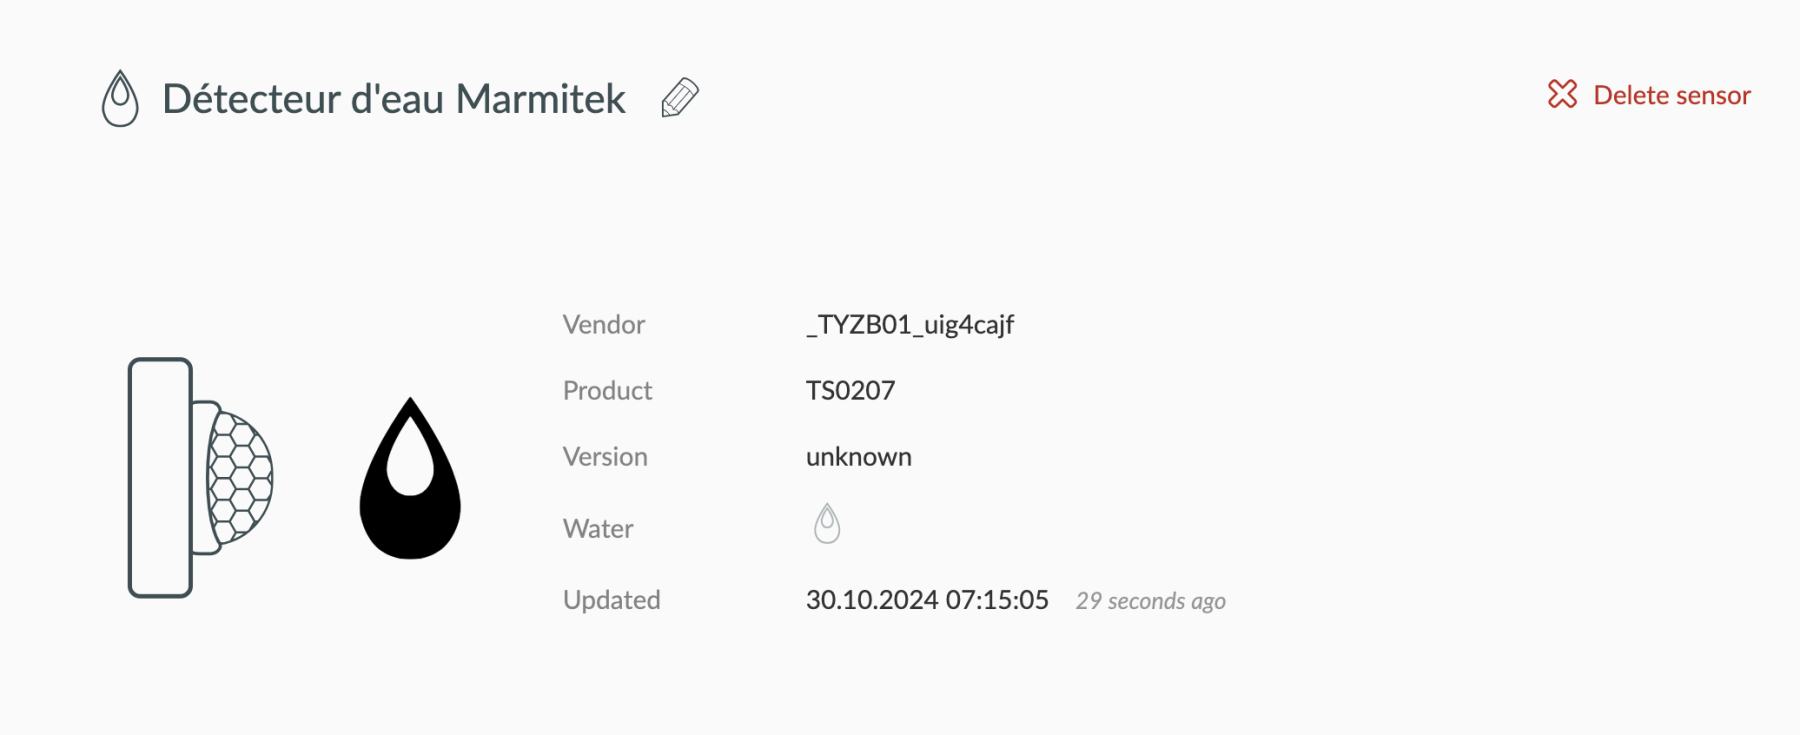Click the small Water status drop icon
1800x735 pixels.
click(x=827, y=523)
